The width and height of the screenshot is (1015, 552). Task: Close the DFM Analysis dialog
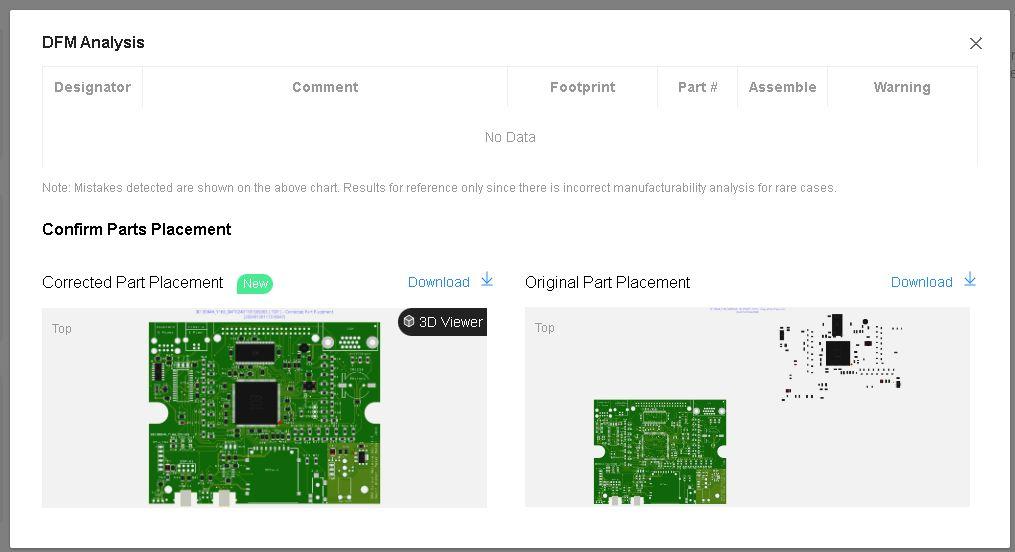pos(975,43)
